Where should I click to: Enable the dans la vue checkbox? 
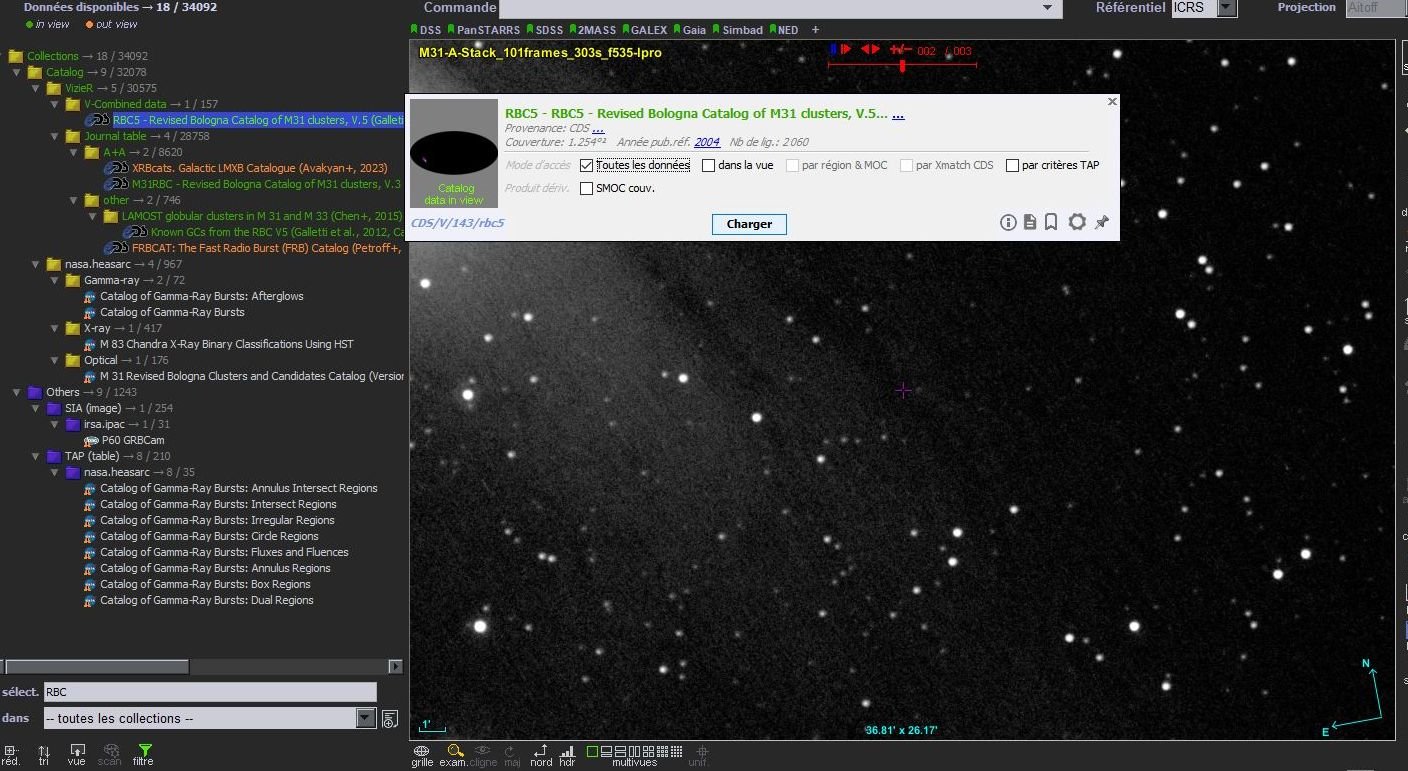pos(709,165)
